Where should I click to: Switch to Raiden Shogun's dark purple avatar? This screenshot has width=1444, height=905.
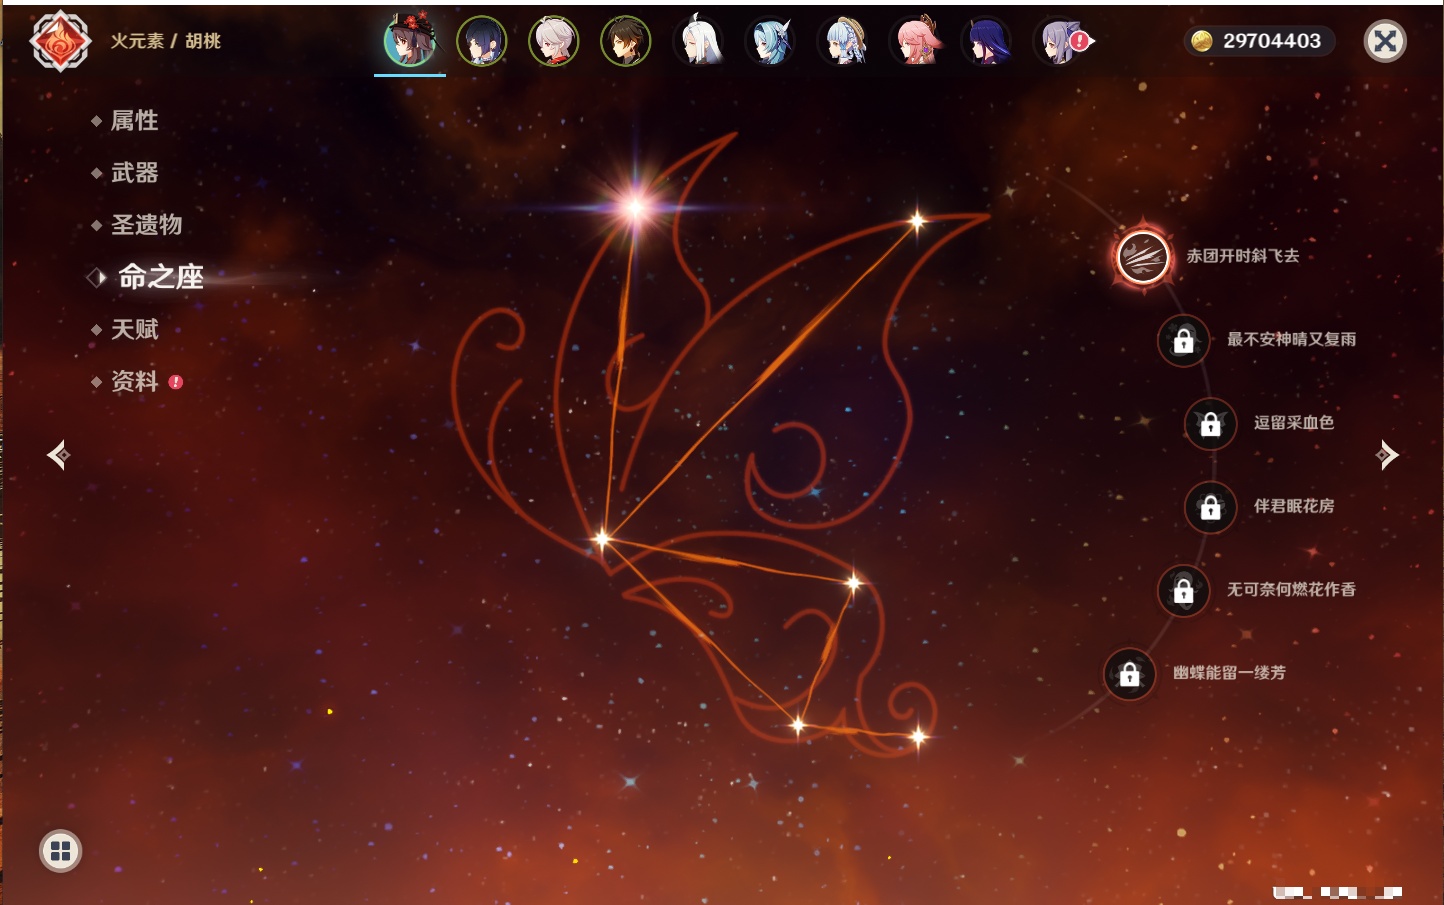pos(987,41)
